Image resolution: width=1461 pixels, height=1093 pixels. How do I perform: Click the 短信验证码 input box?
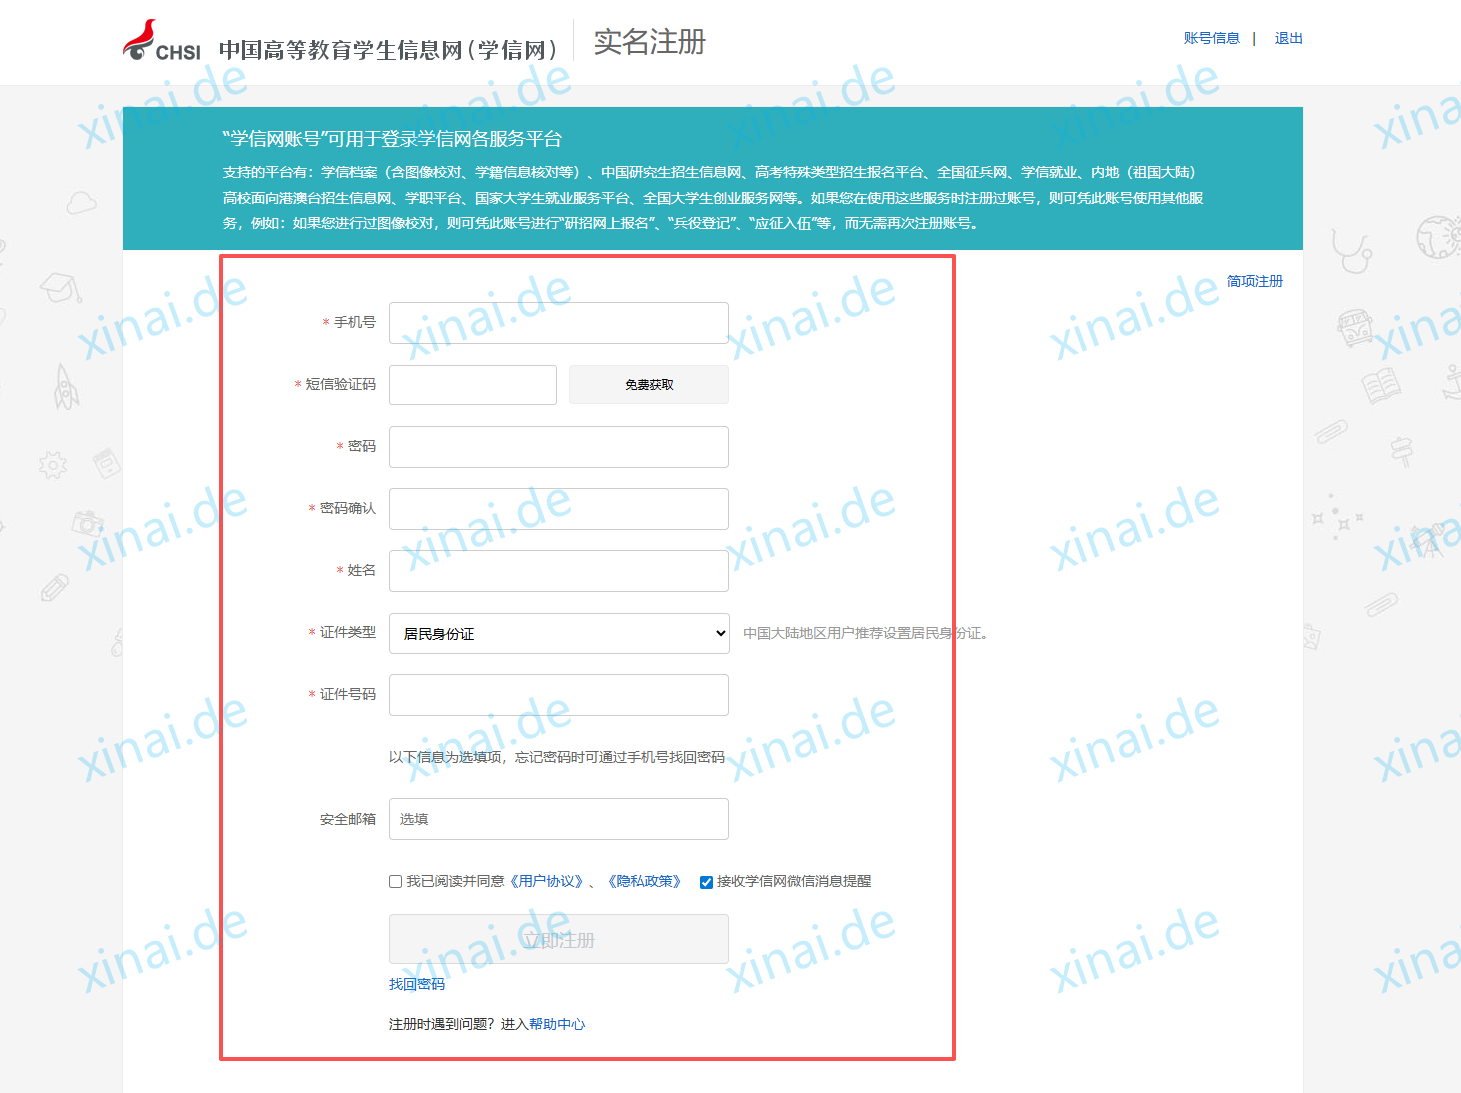tap(472, 385)
